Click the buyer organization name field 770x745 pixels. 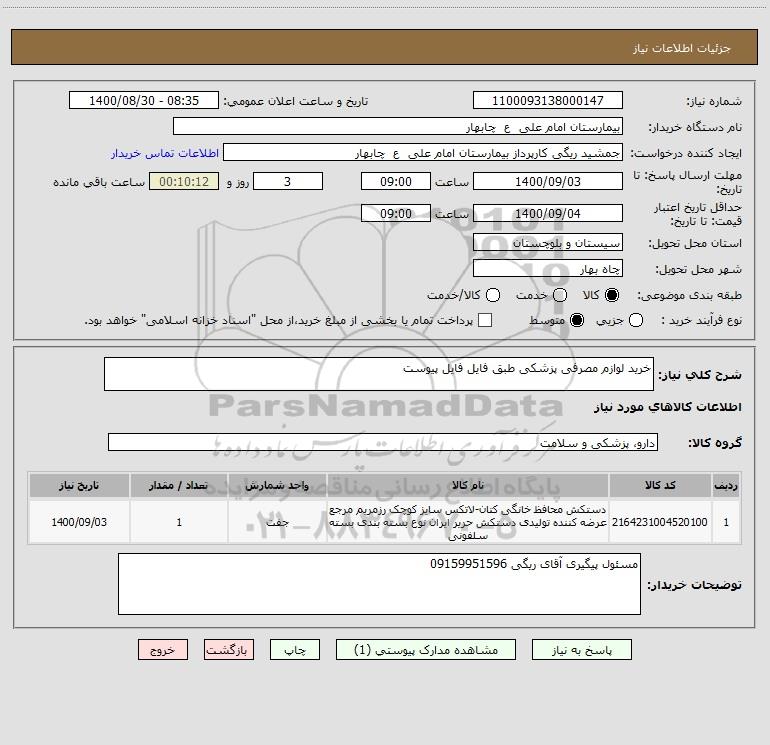(398, 126)
